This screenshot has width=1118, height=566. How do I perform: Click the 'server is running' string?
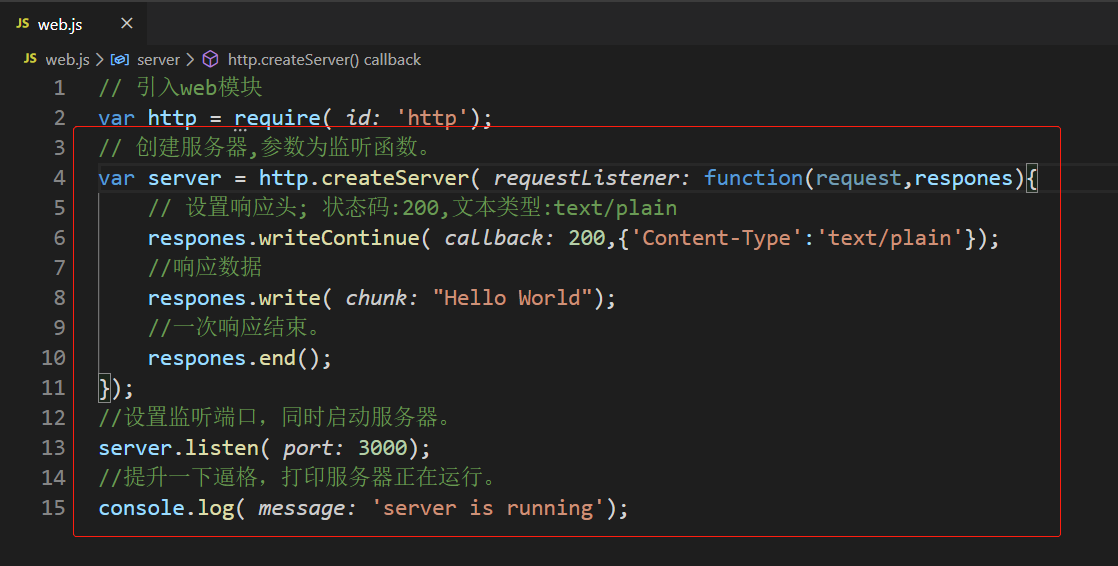click(488, 508)
